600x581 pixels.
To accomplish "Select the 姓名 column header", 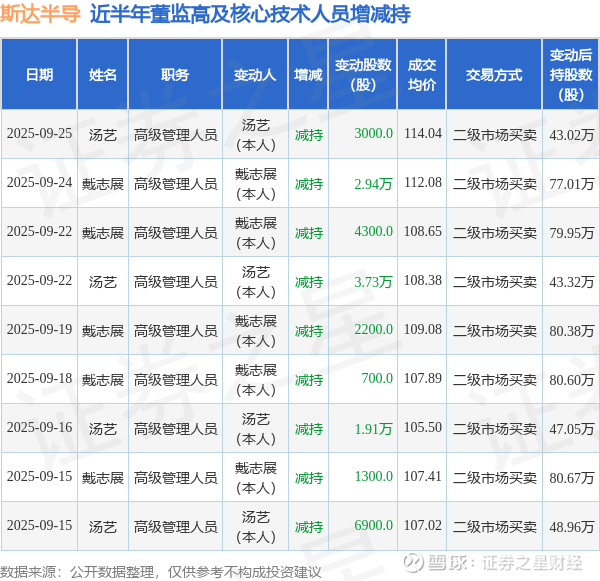I will pyautogui.click(x=103, y=75).
